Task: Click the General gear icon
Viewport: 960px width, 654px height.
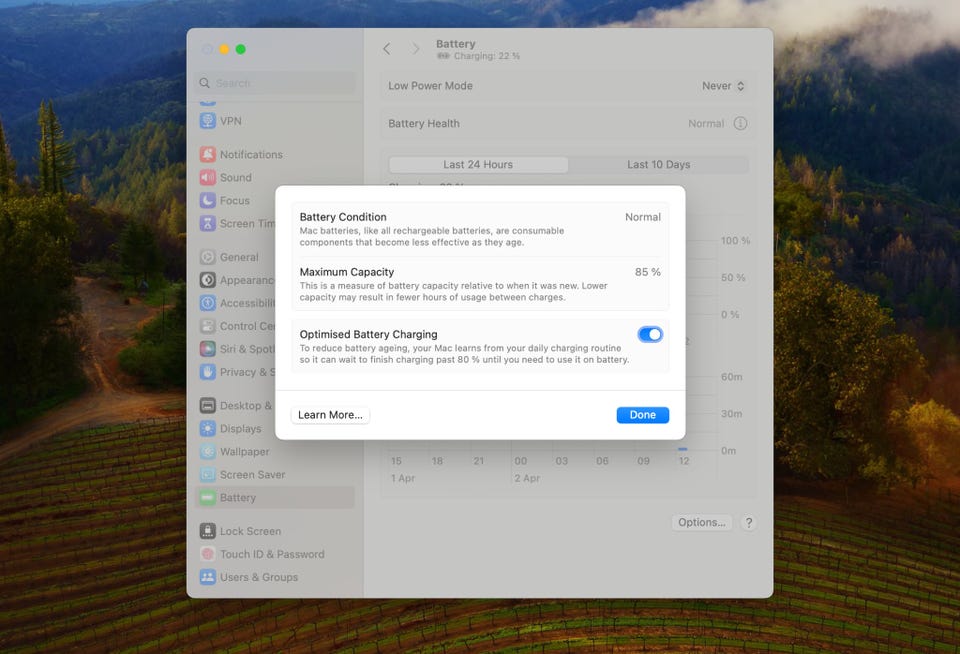Action: [208, 257]
